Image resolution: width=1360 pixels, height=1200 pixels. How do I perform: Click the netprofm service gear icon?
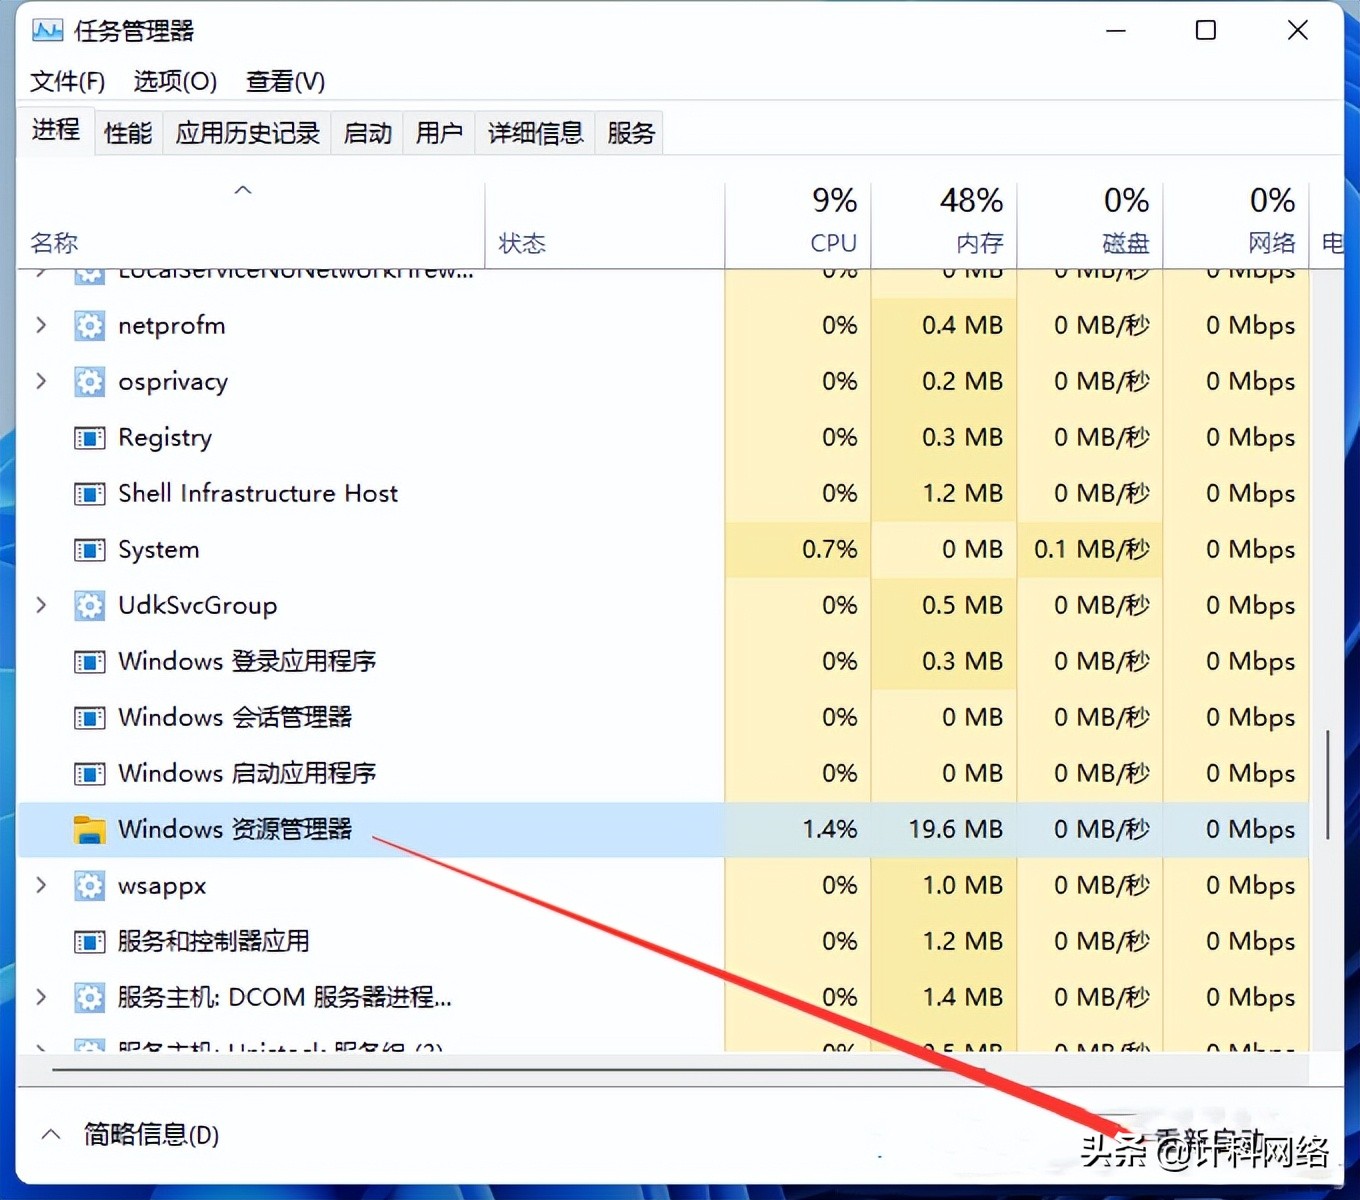[x=89, y=325]
